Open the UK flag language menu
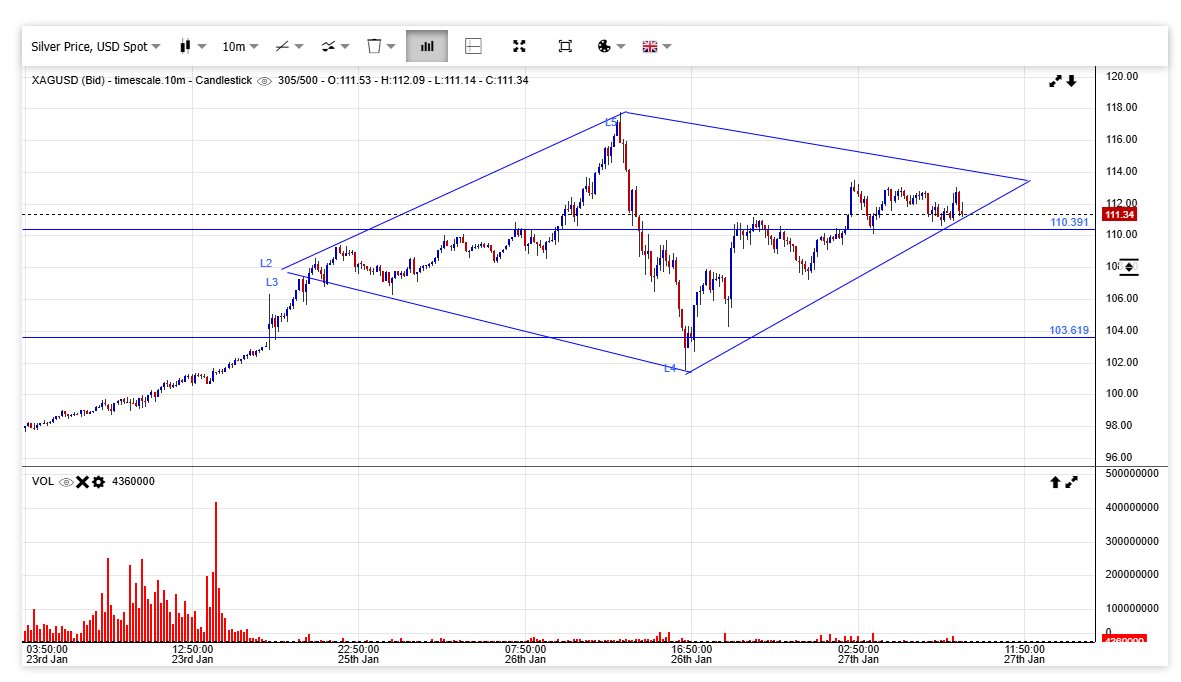Screen dimensions: 1181x682 coord(656,46)
